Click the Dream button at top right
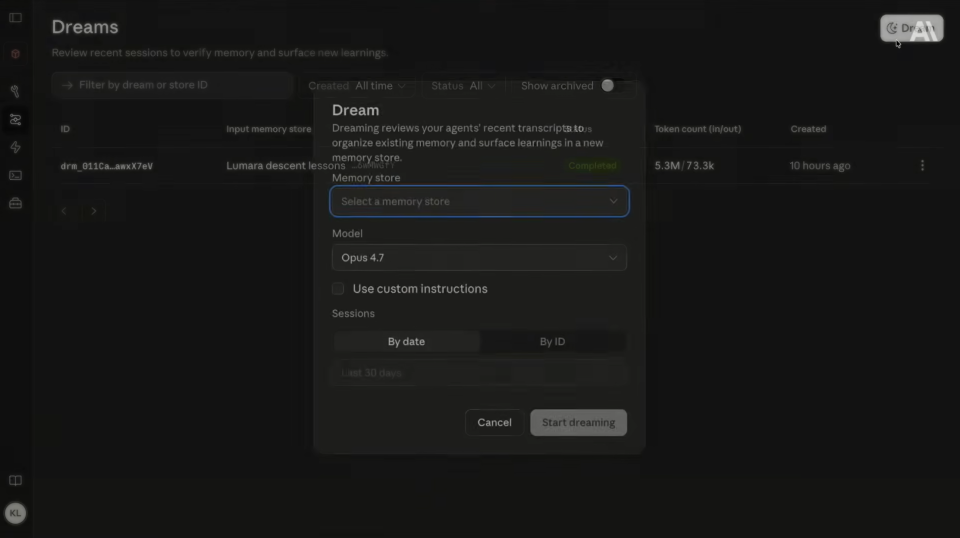960x538 pixels. point(911,28)
